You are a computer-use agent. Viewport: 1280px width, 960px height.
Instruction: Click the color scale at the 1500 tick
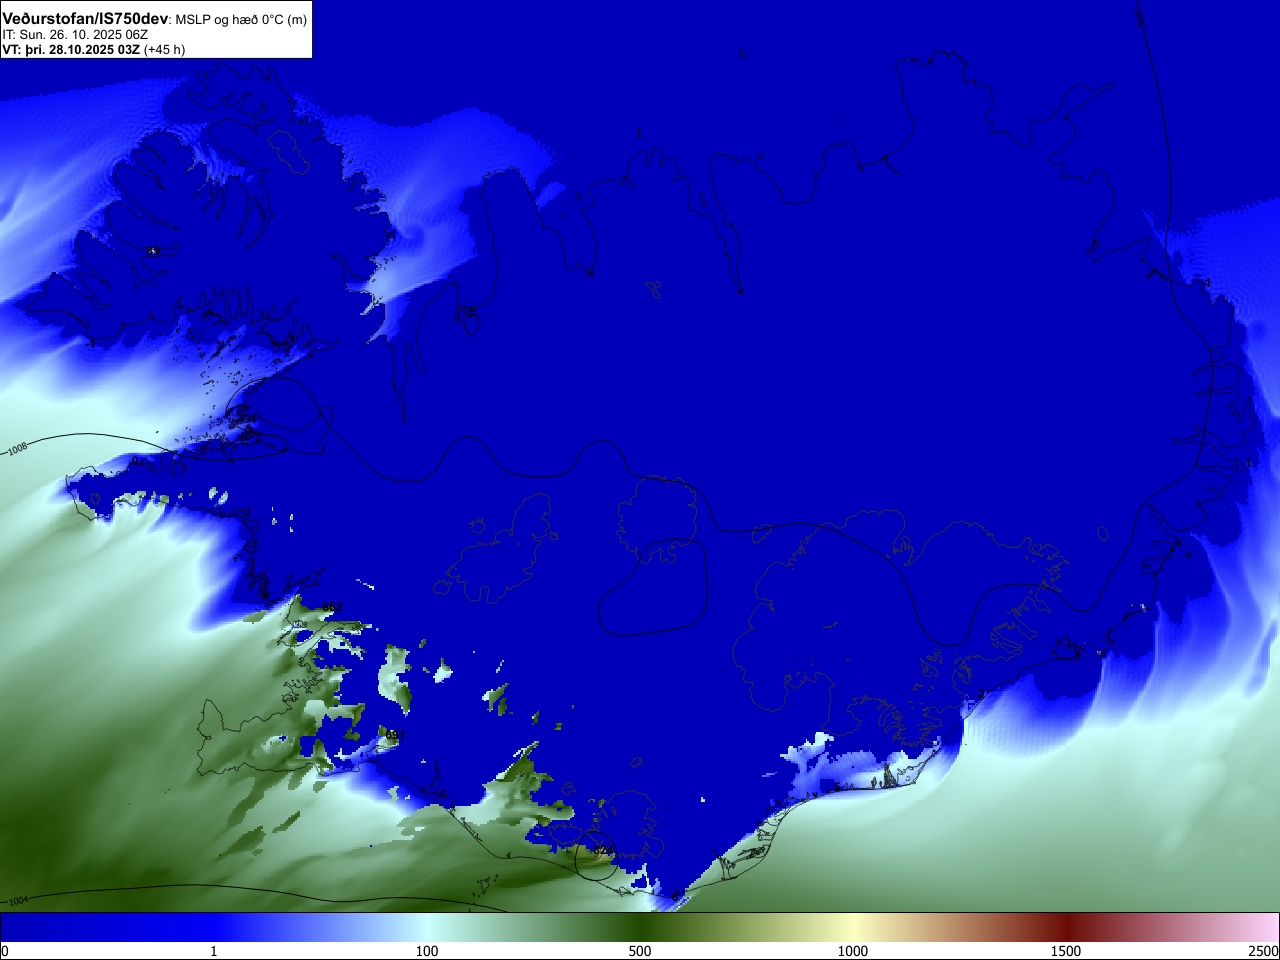coord(1066,951)
